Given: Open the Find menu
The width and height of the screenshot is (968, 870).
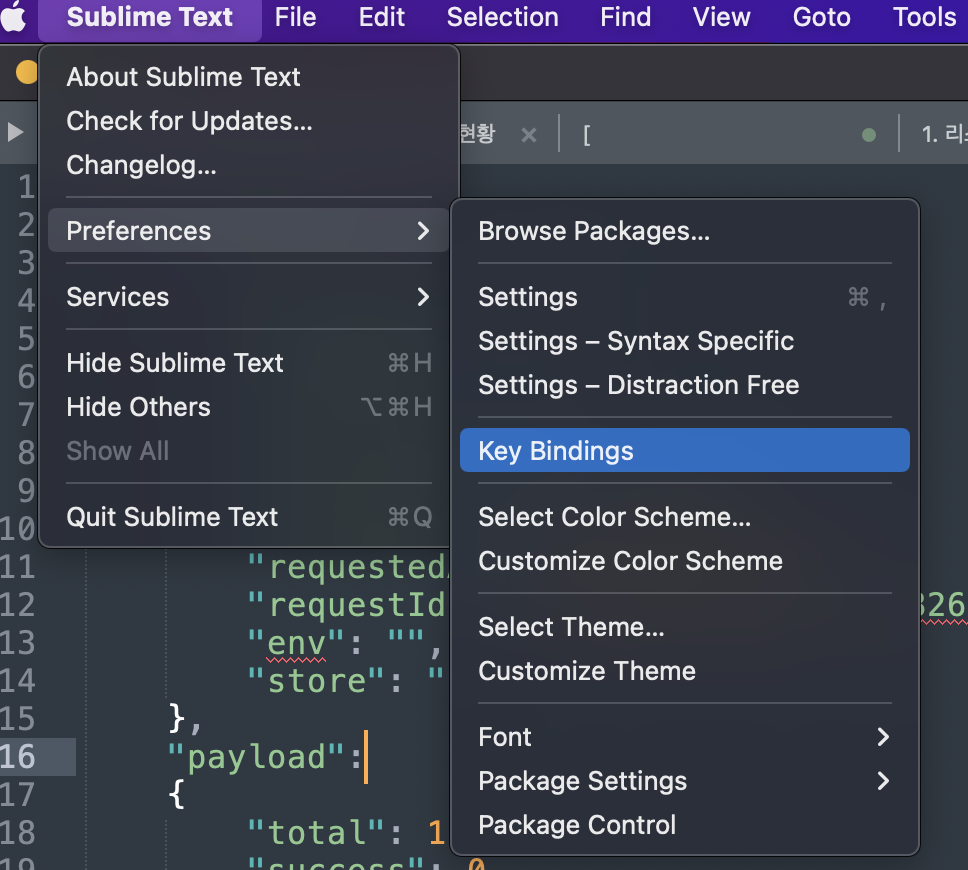Looking at the screenshot, I should (625, 17).
